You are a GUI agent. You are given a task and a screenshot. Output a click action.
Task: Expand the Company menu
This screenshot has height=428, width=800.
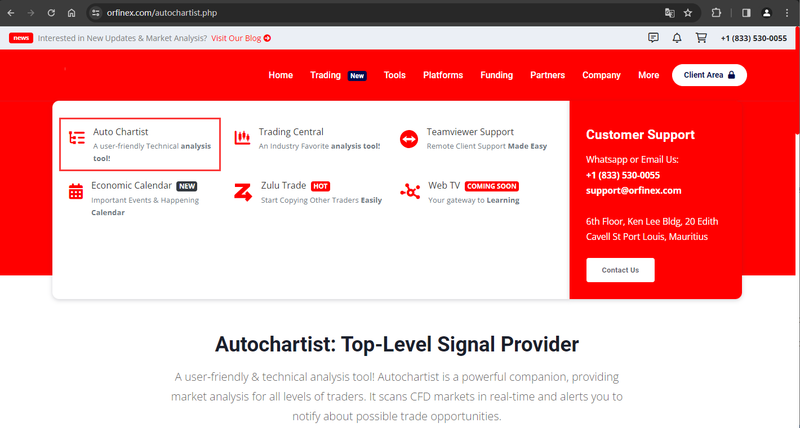click(x=601, y=75)
